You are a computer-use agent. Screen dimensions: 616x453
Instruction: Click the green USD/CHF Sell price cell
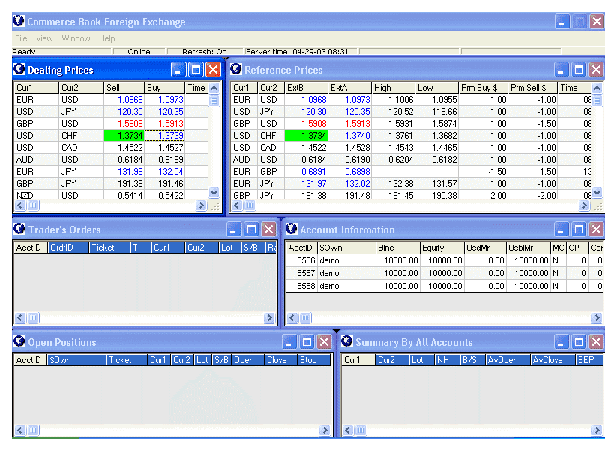point(123,135)
